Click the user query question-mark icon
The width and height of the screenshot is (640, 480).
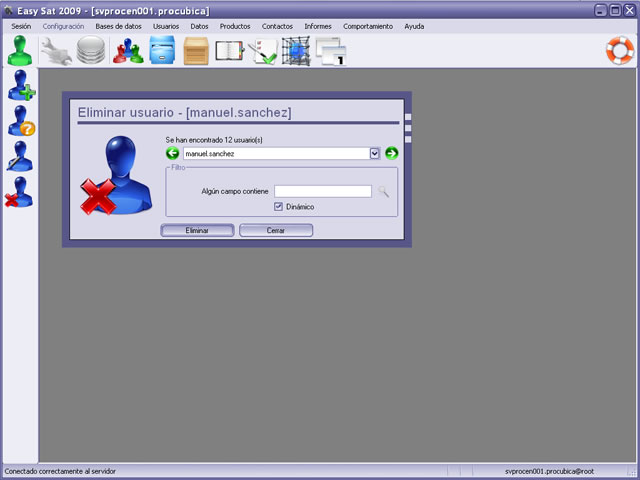(x=21, y=121)
